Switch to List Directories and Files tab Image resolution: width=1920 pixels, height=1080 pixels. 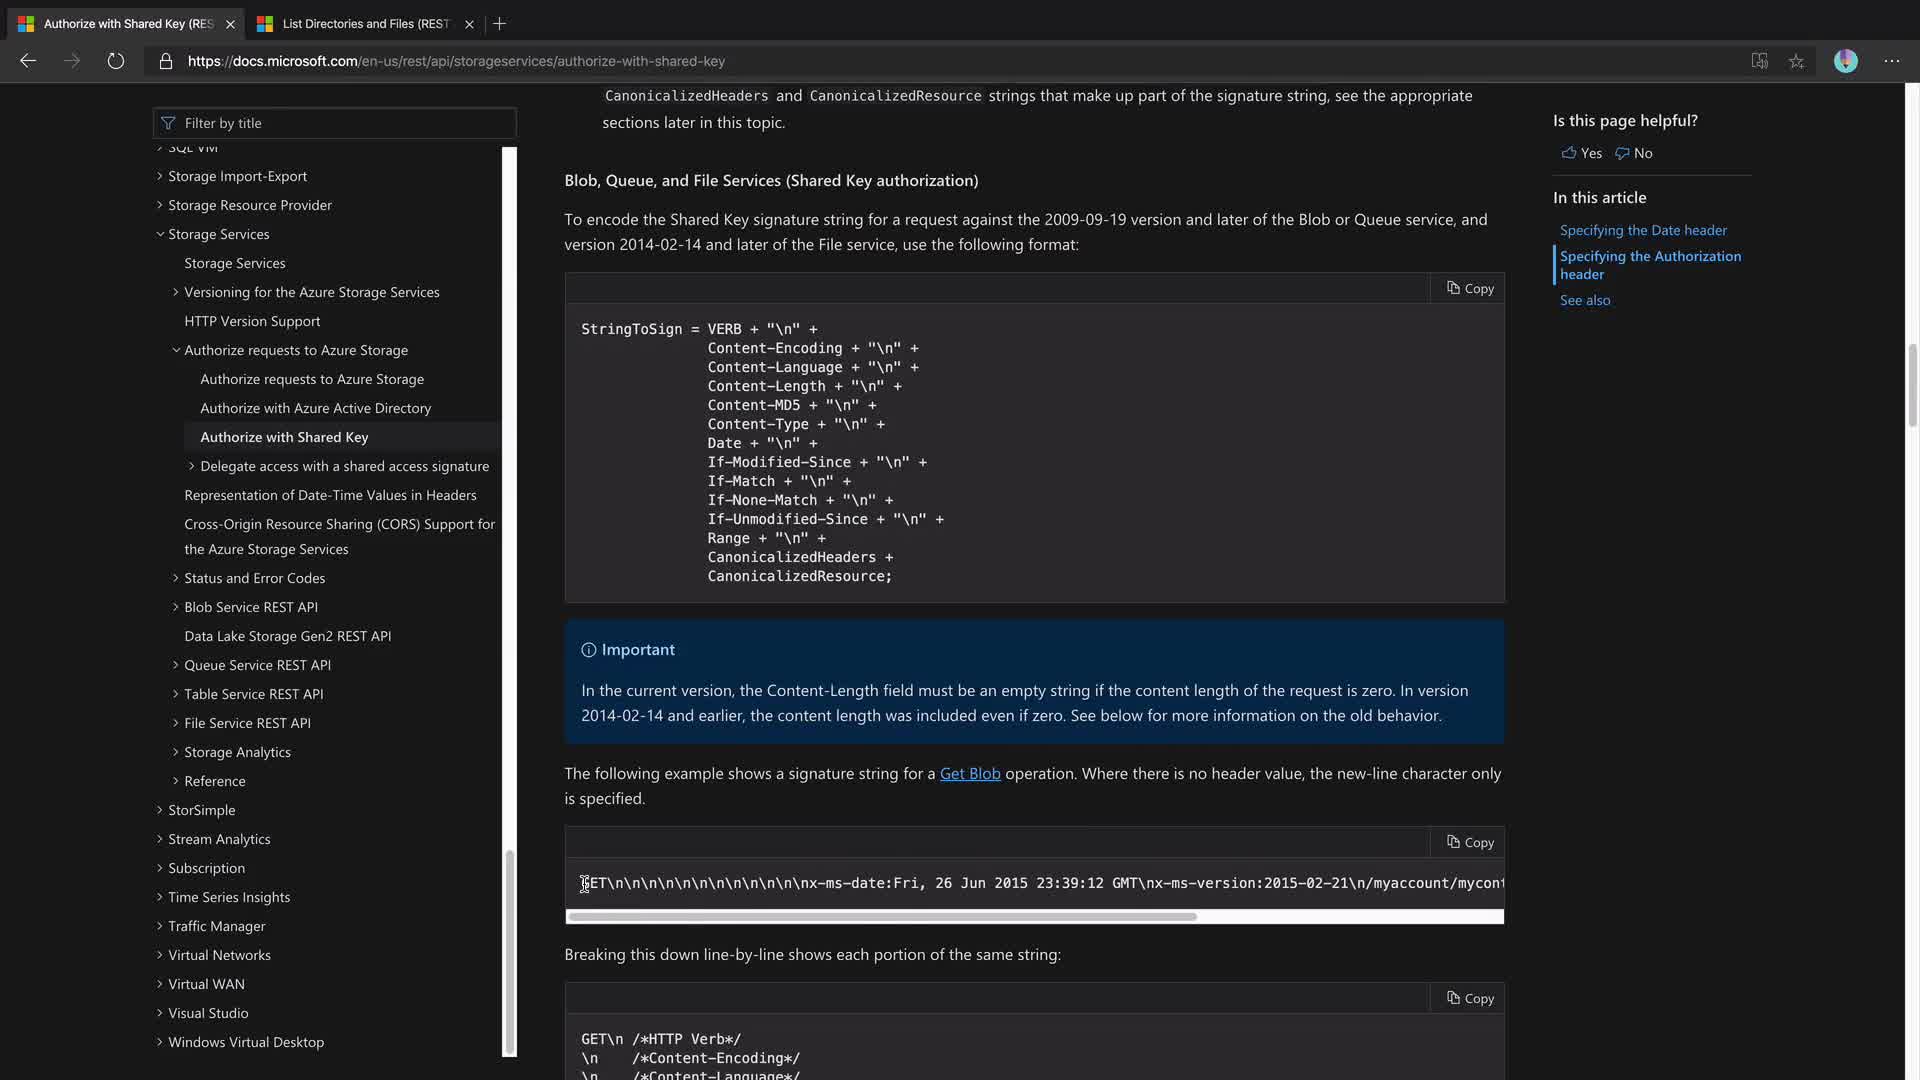click(364, 23)
